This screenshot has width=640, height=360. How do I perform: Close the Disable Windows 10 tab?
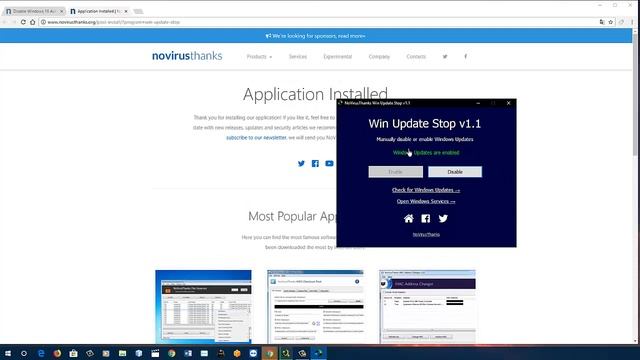(62, 11)
